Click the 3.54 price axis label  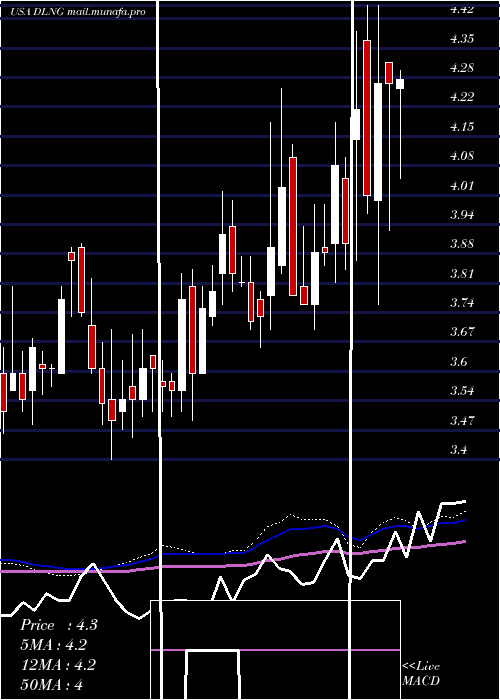tap(462, 391)
